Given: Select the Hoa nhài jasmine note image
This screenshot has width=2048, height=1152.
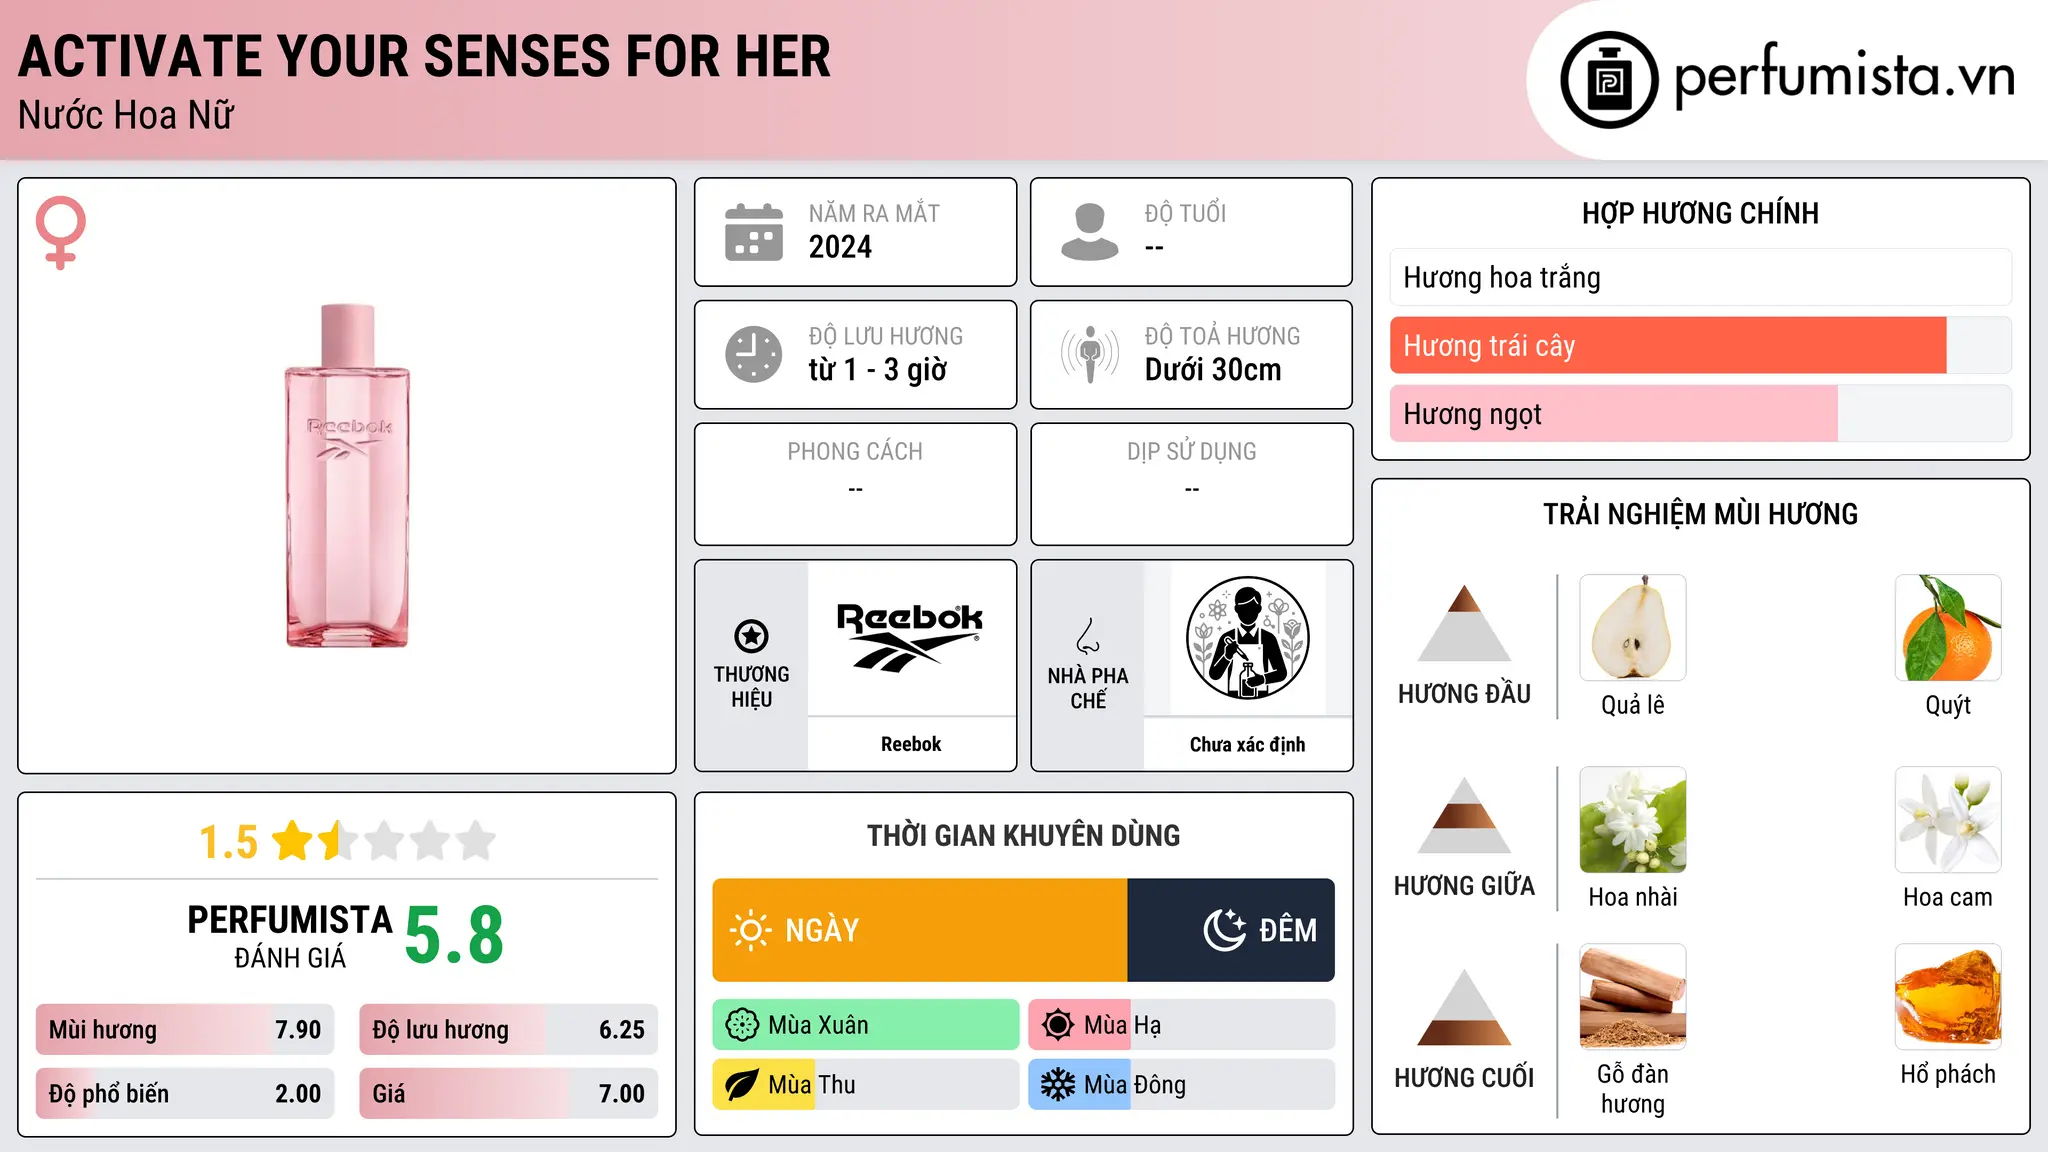Looking at the screenshot, I should [x=1633, y=820].
